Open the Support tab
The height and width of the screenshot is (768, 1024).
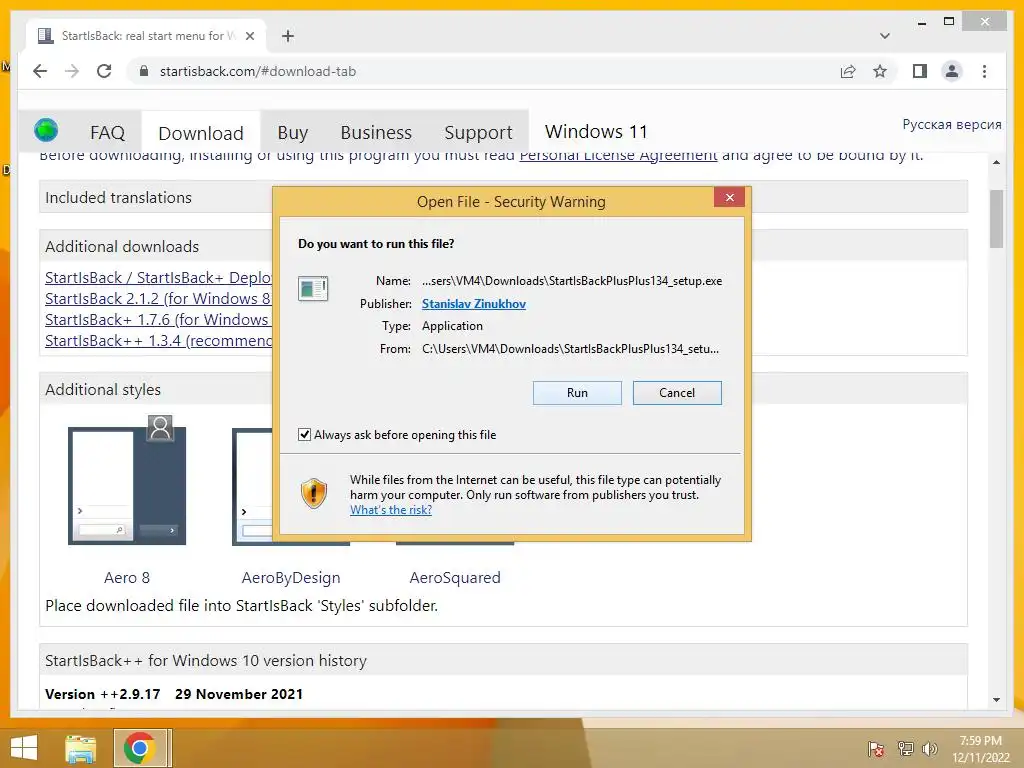tap(478, 133)
